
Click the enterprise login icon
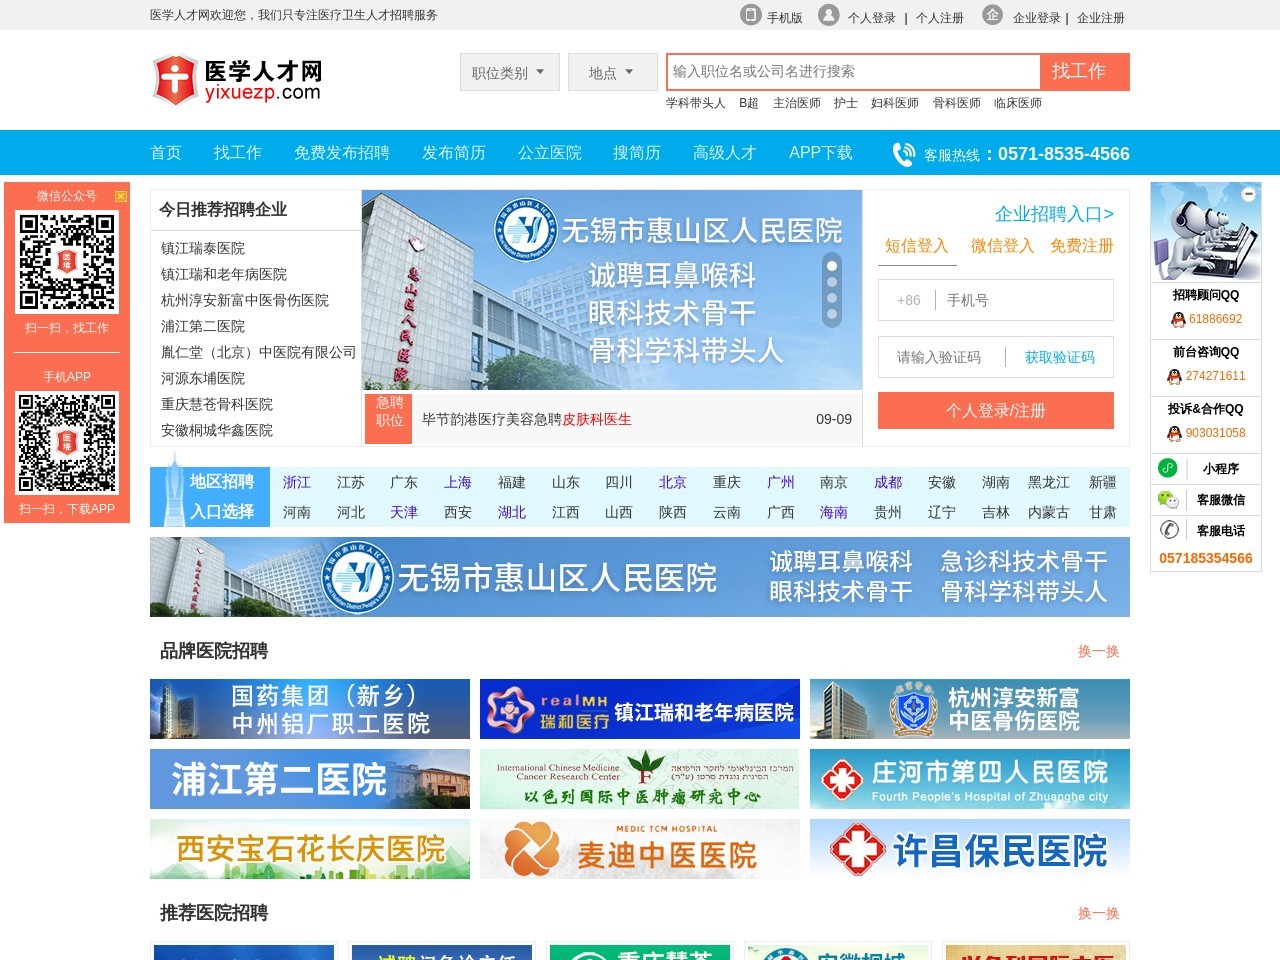point(992,15)
